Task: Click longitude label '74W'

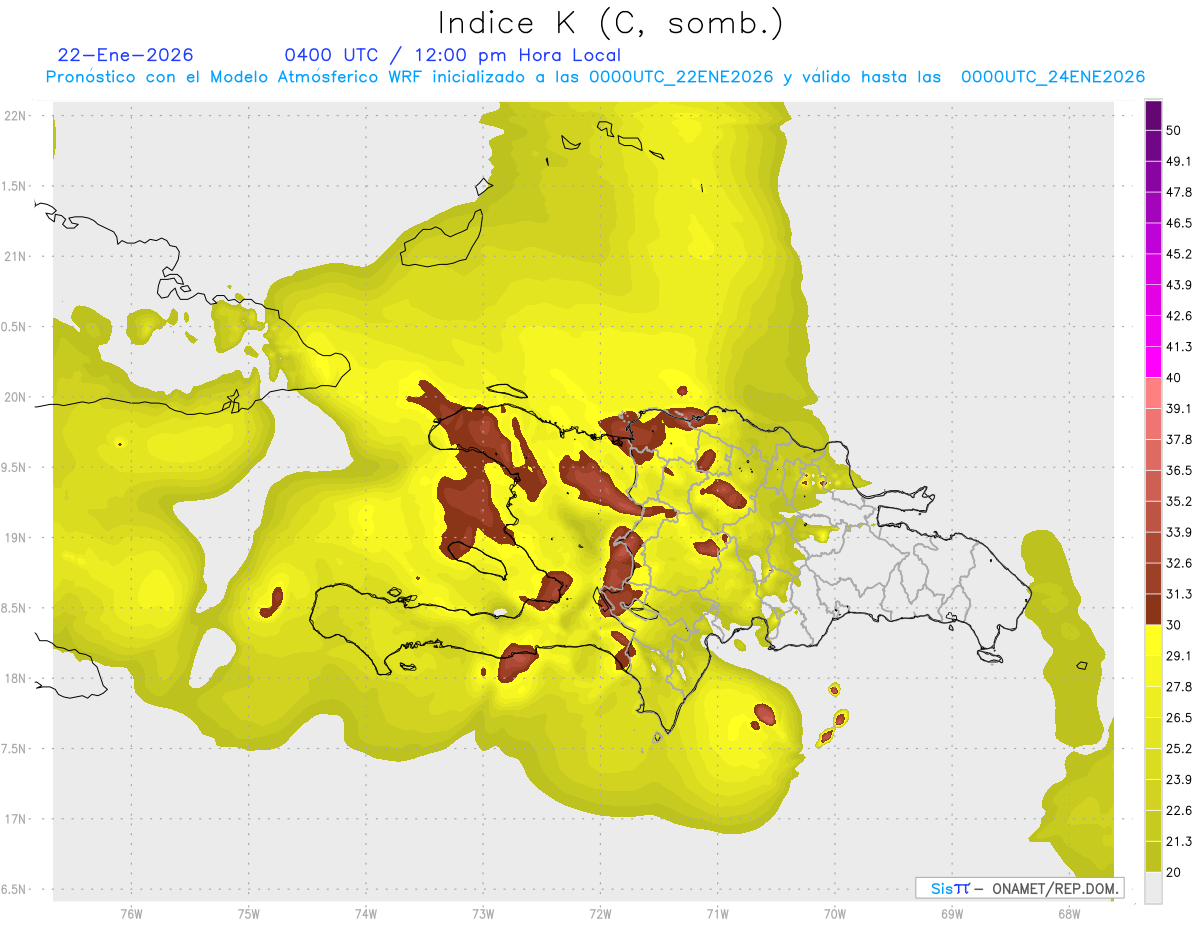Action: point(365,914)
